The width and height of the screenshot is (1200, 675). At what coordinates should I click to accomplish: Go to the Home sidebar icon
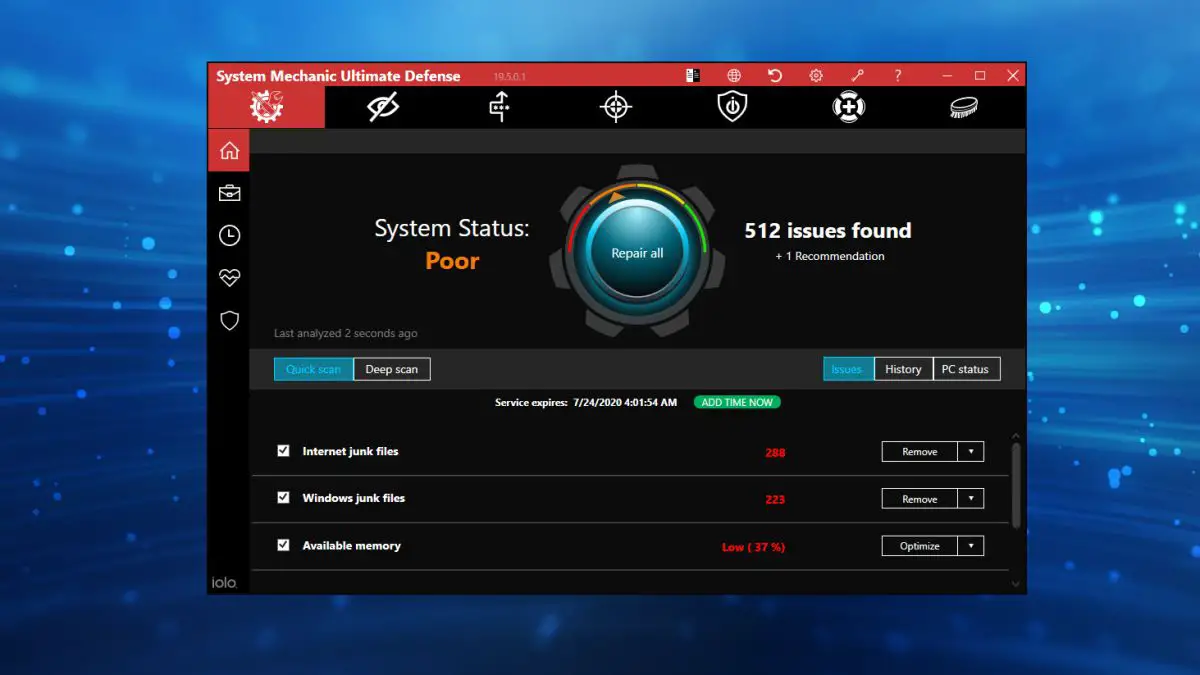coord(229,151)
